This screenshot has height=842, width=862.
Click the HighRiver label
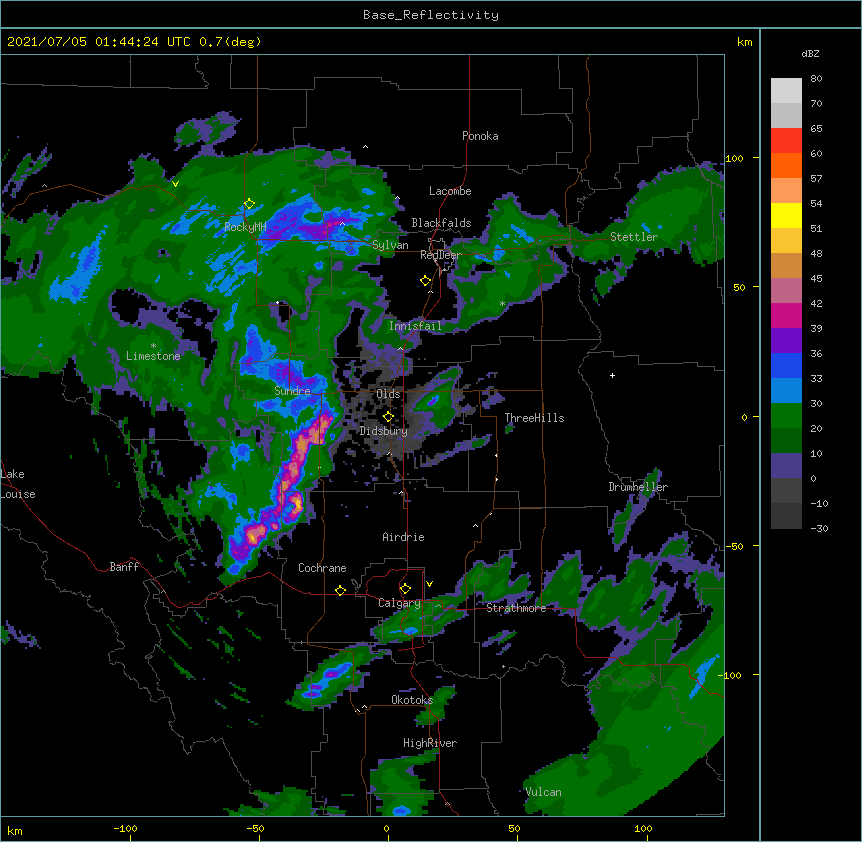(430, 743)
